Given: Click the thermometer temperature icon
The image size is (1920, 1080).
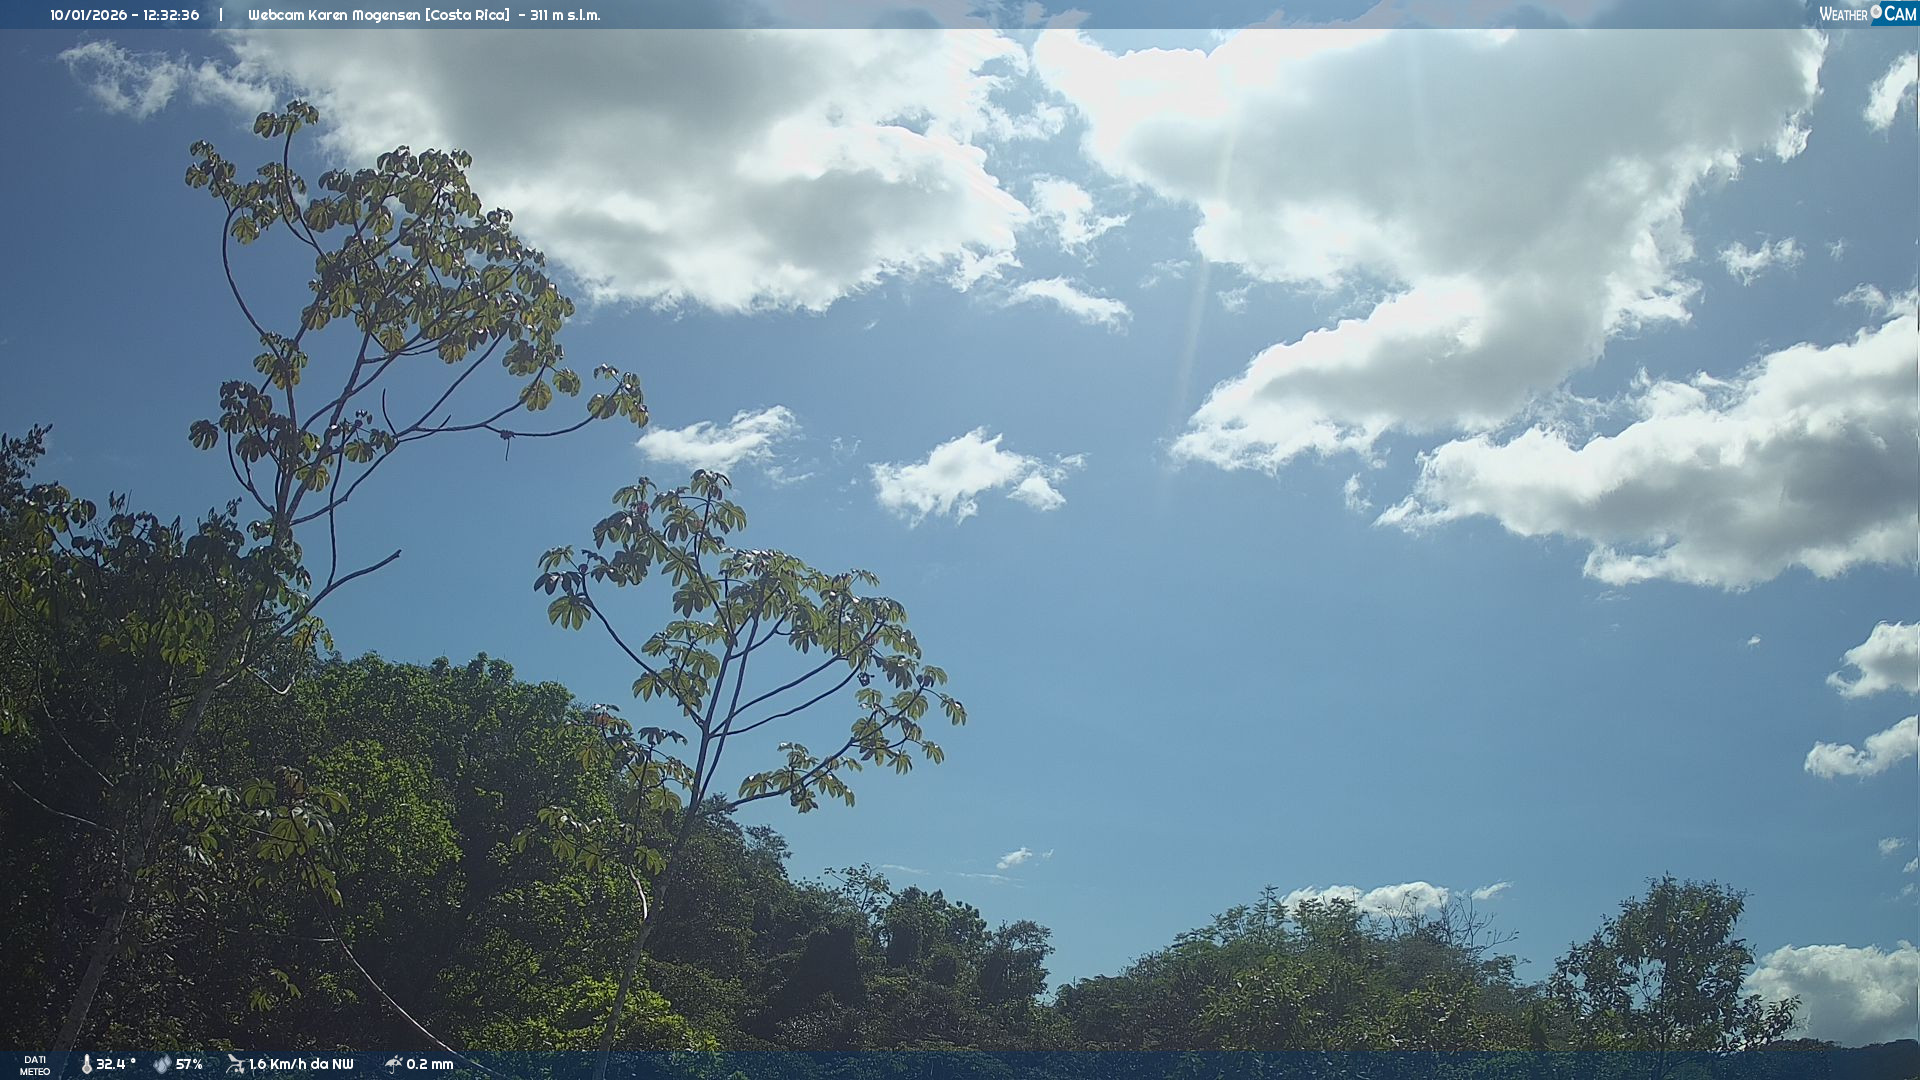Looking at the screenshot, I should pos(86,1064).
